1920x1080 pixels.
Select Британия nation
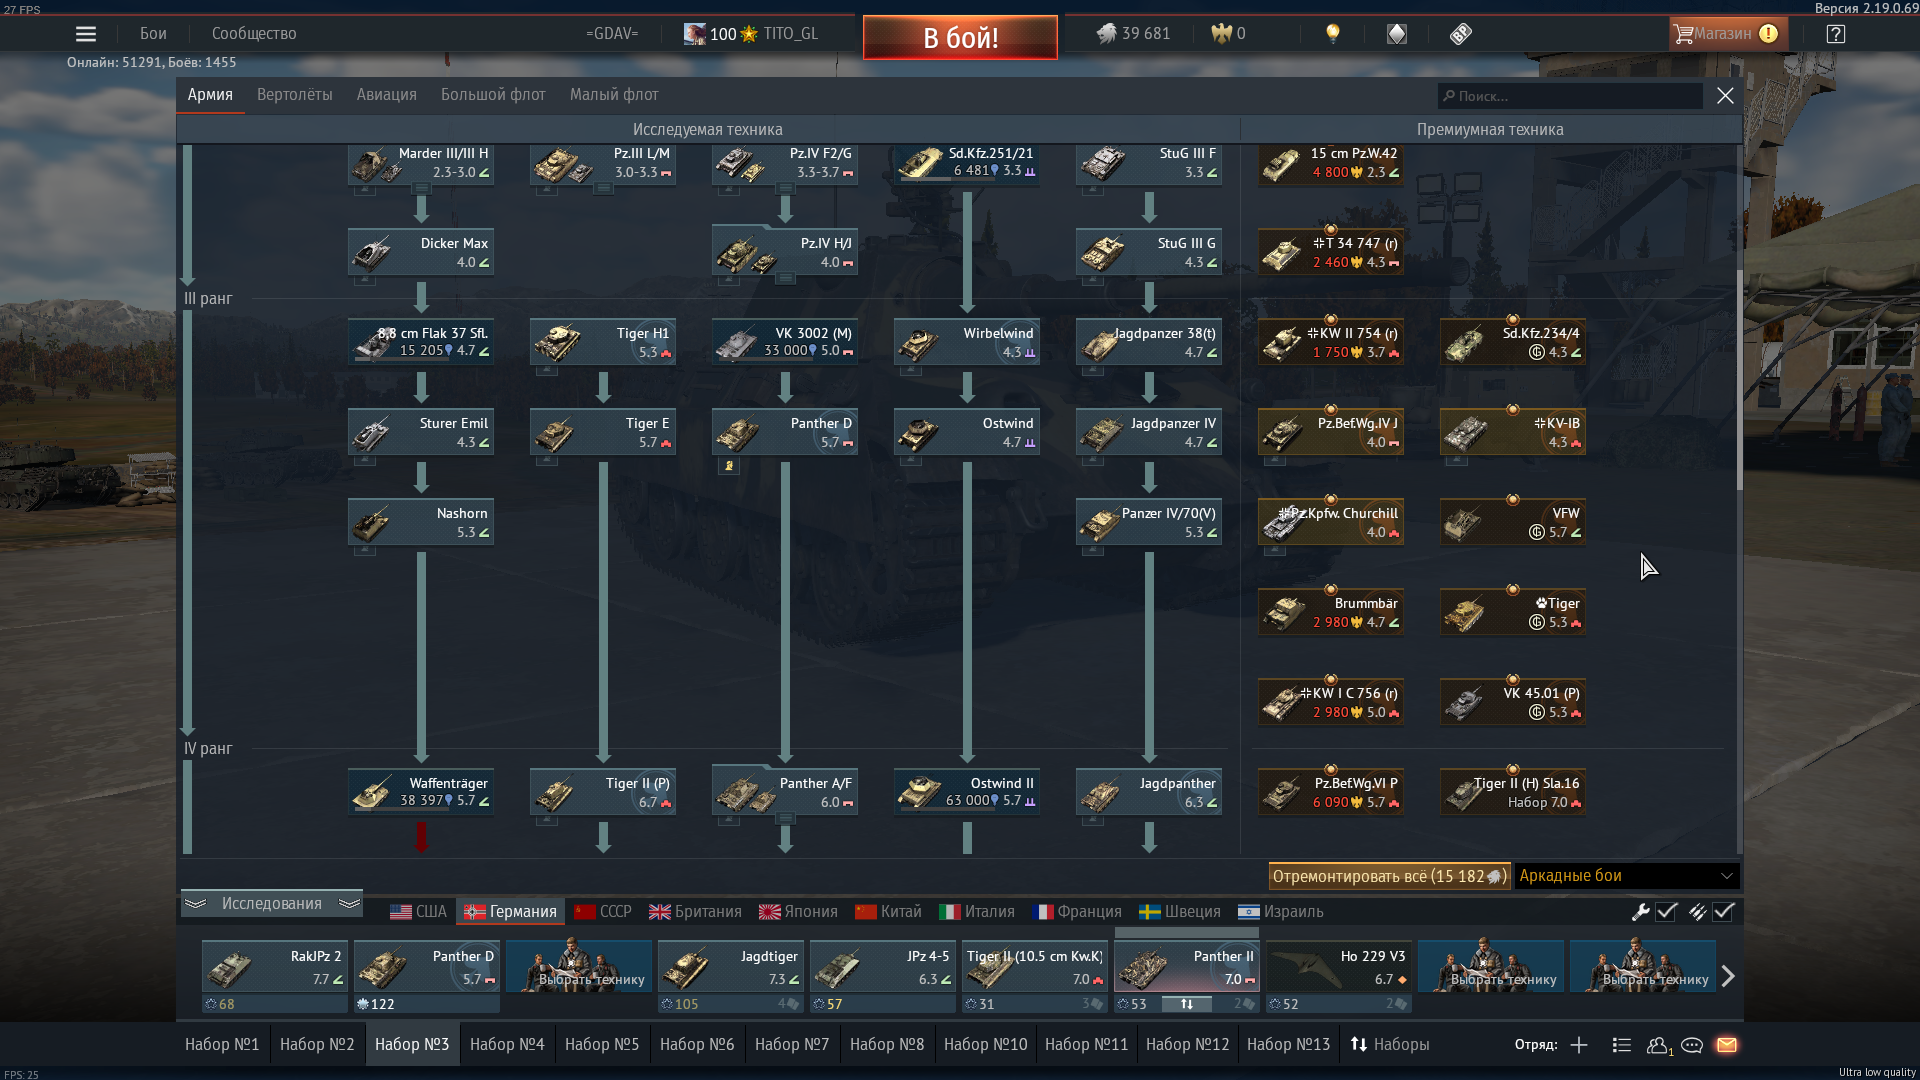695,912
